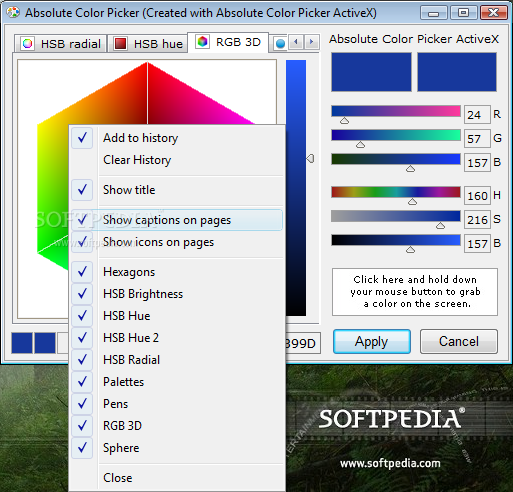Adjust the blue channel slider
The width and height of the screenshot is (513, 492).
click(396, 159)
